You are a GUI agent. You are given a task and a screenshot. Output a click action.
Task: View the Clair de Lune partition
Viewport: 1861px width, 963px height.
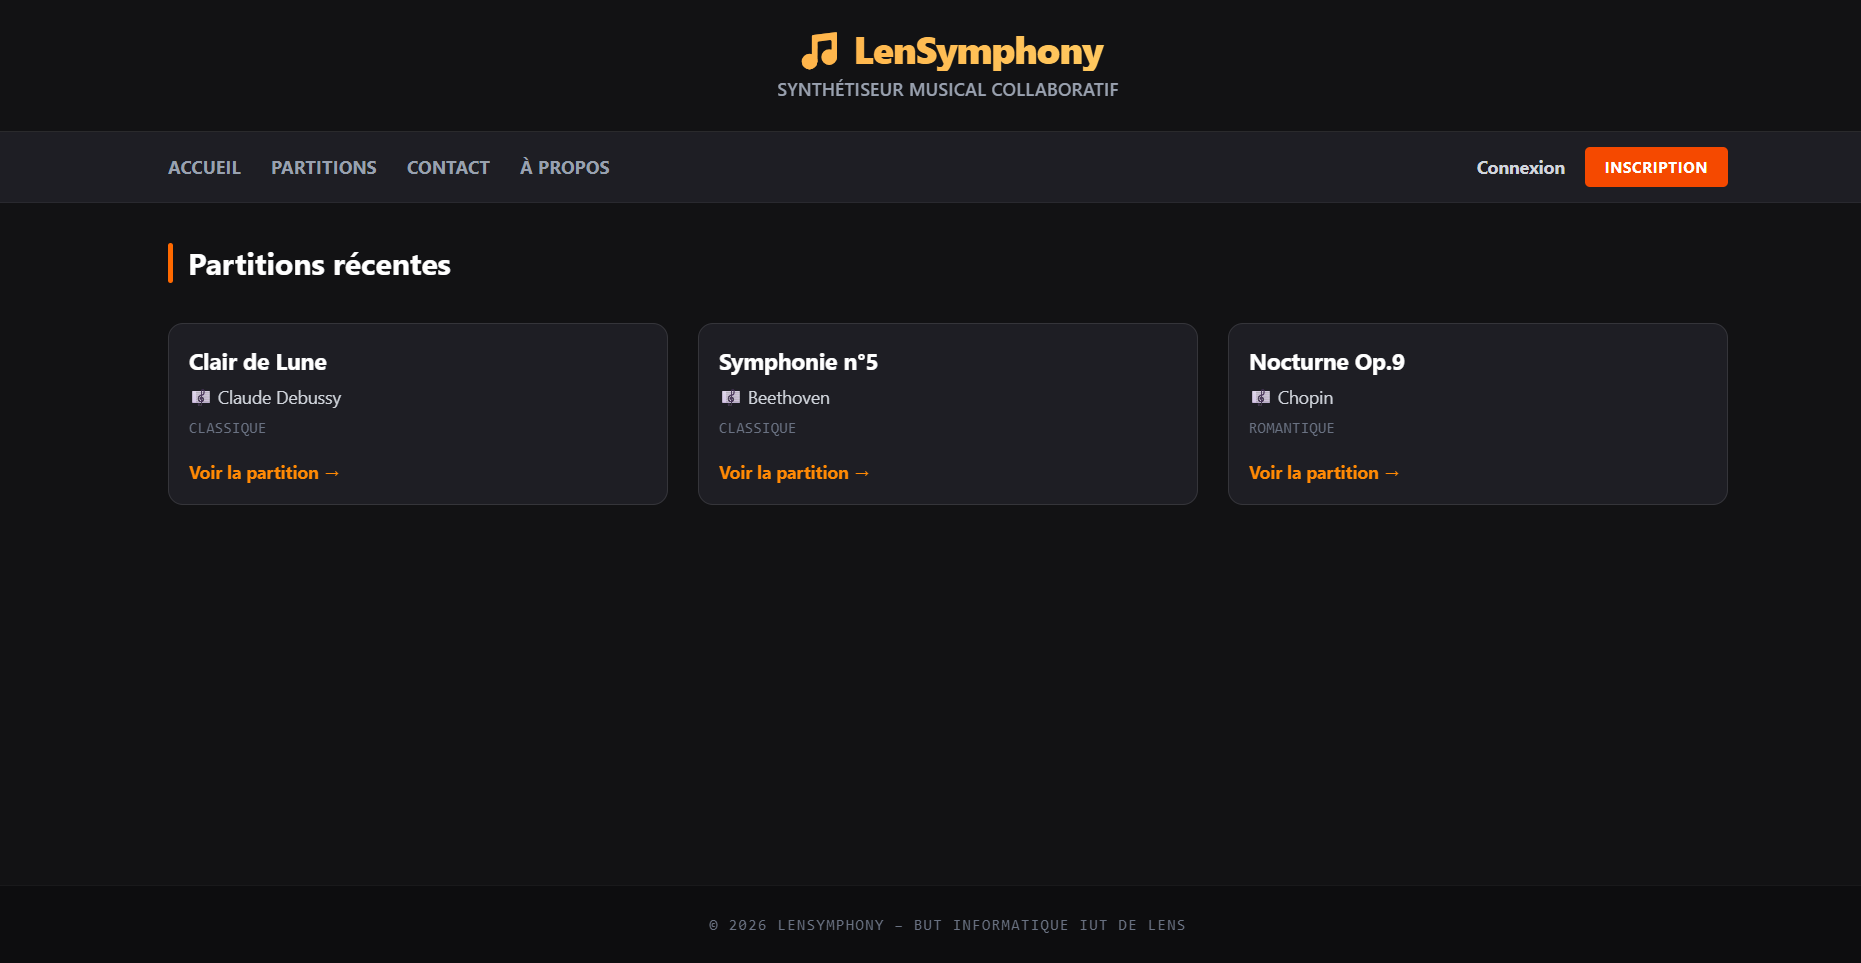(264, 472)
